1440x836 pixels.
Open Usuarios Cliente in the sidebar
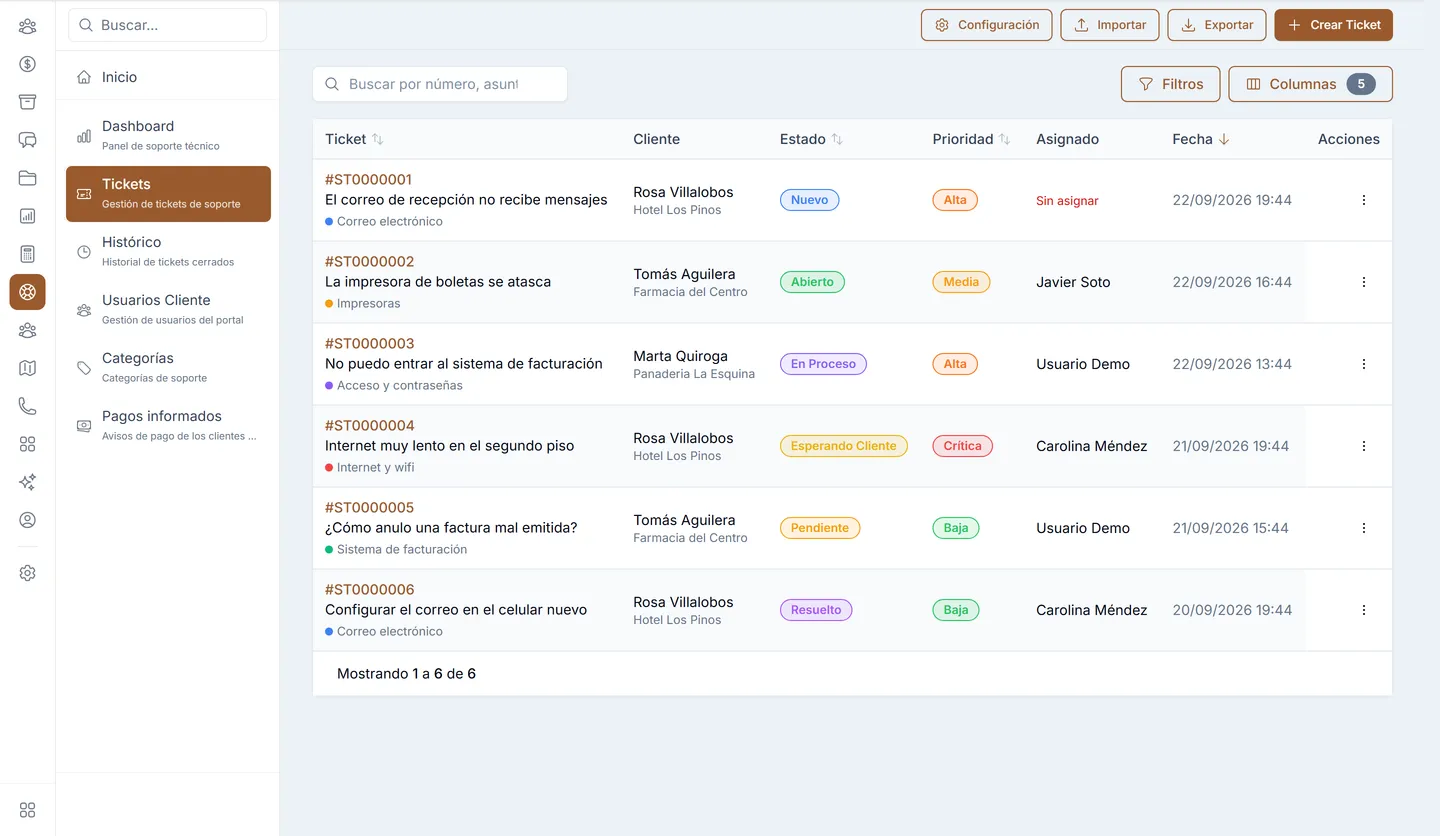pyautogui.click(x=168, y=309)
